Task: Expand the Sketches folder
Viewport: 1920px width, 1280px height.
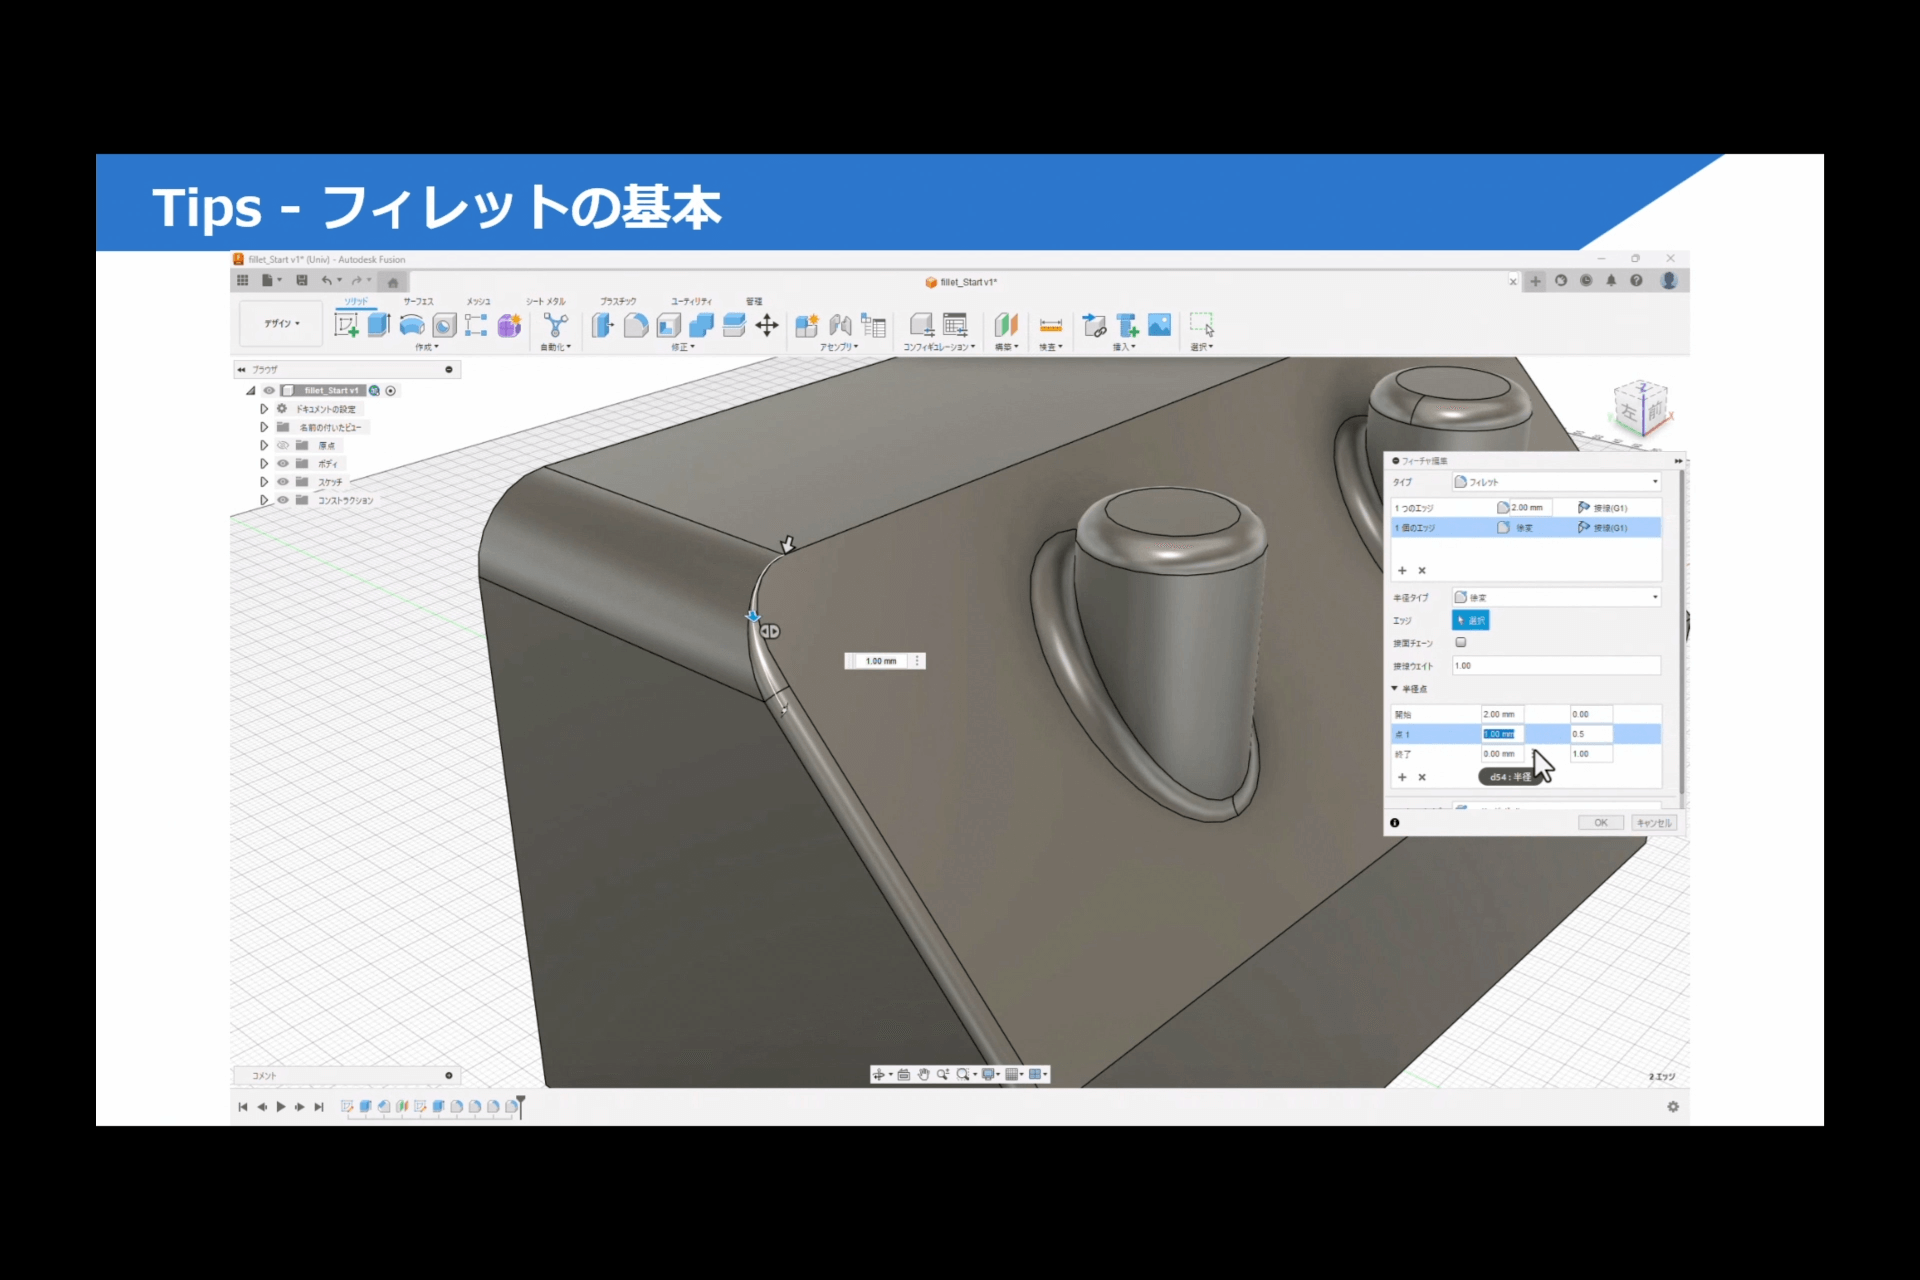Action: tap(264, 482)
